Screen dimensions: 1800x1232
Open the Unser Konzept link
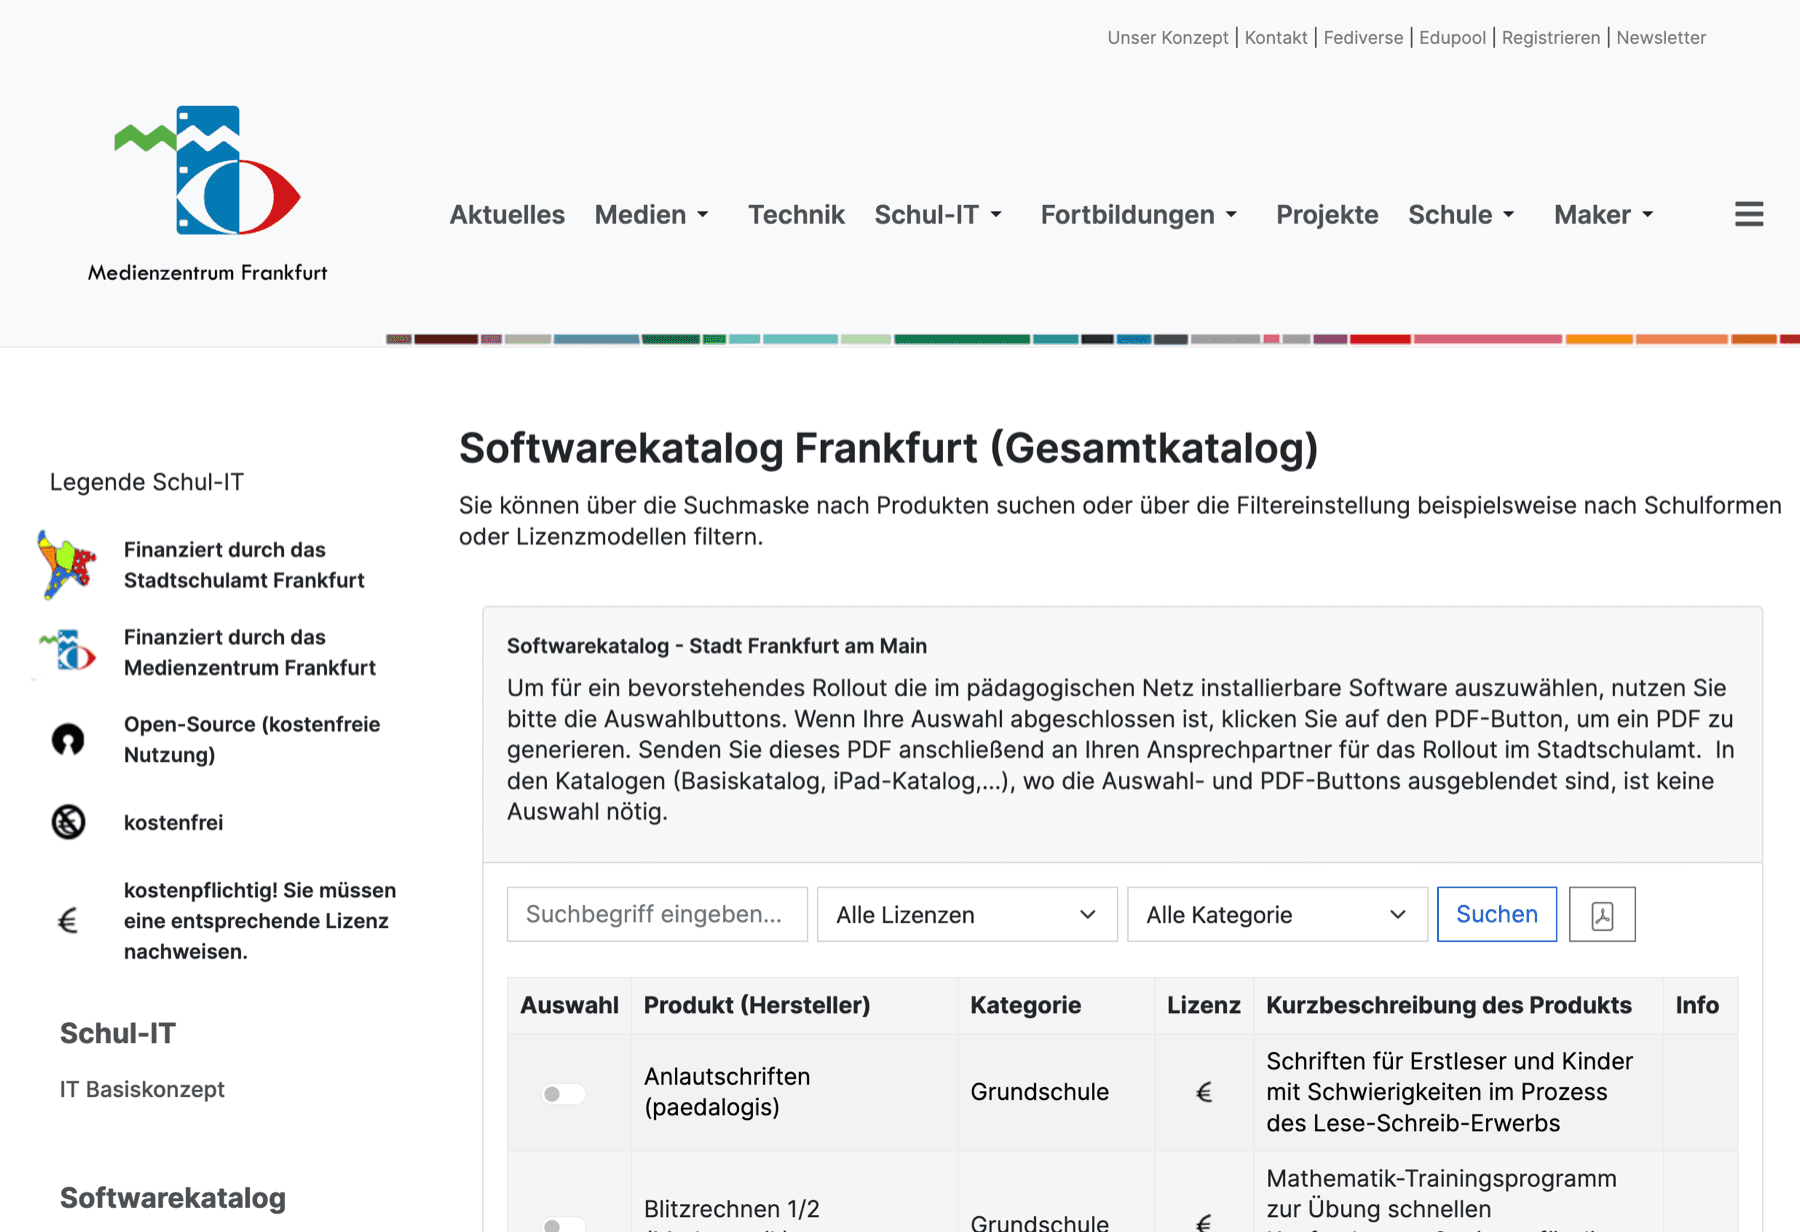tap(1167, 37)
